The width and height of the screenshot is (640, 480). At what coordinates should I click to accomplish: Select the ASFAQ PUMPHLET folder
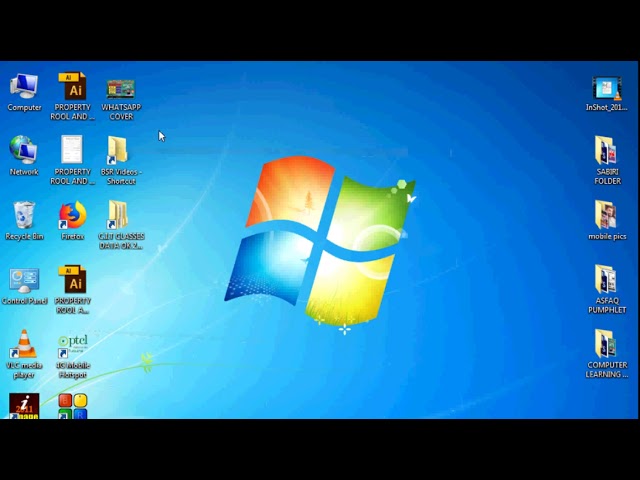[x=607, y=289]
